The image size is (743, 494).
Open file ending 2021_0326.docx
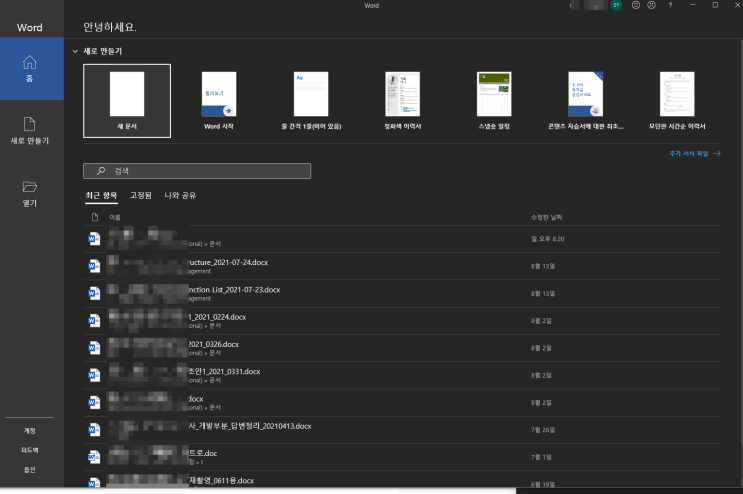[402, 348]
